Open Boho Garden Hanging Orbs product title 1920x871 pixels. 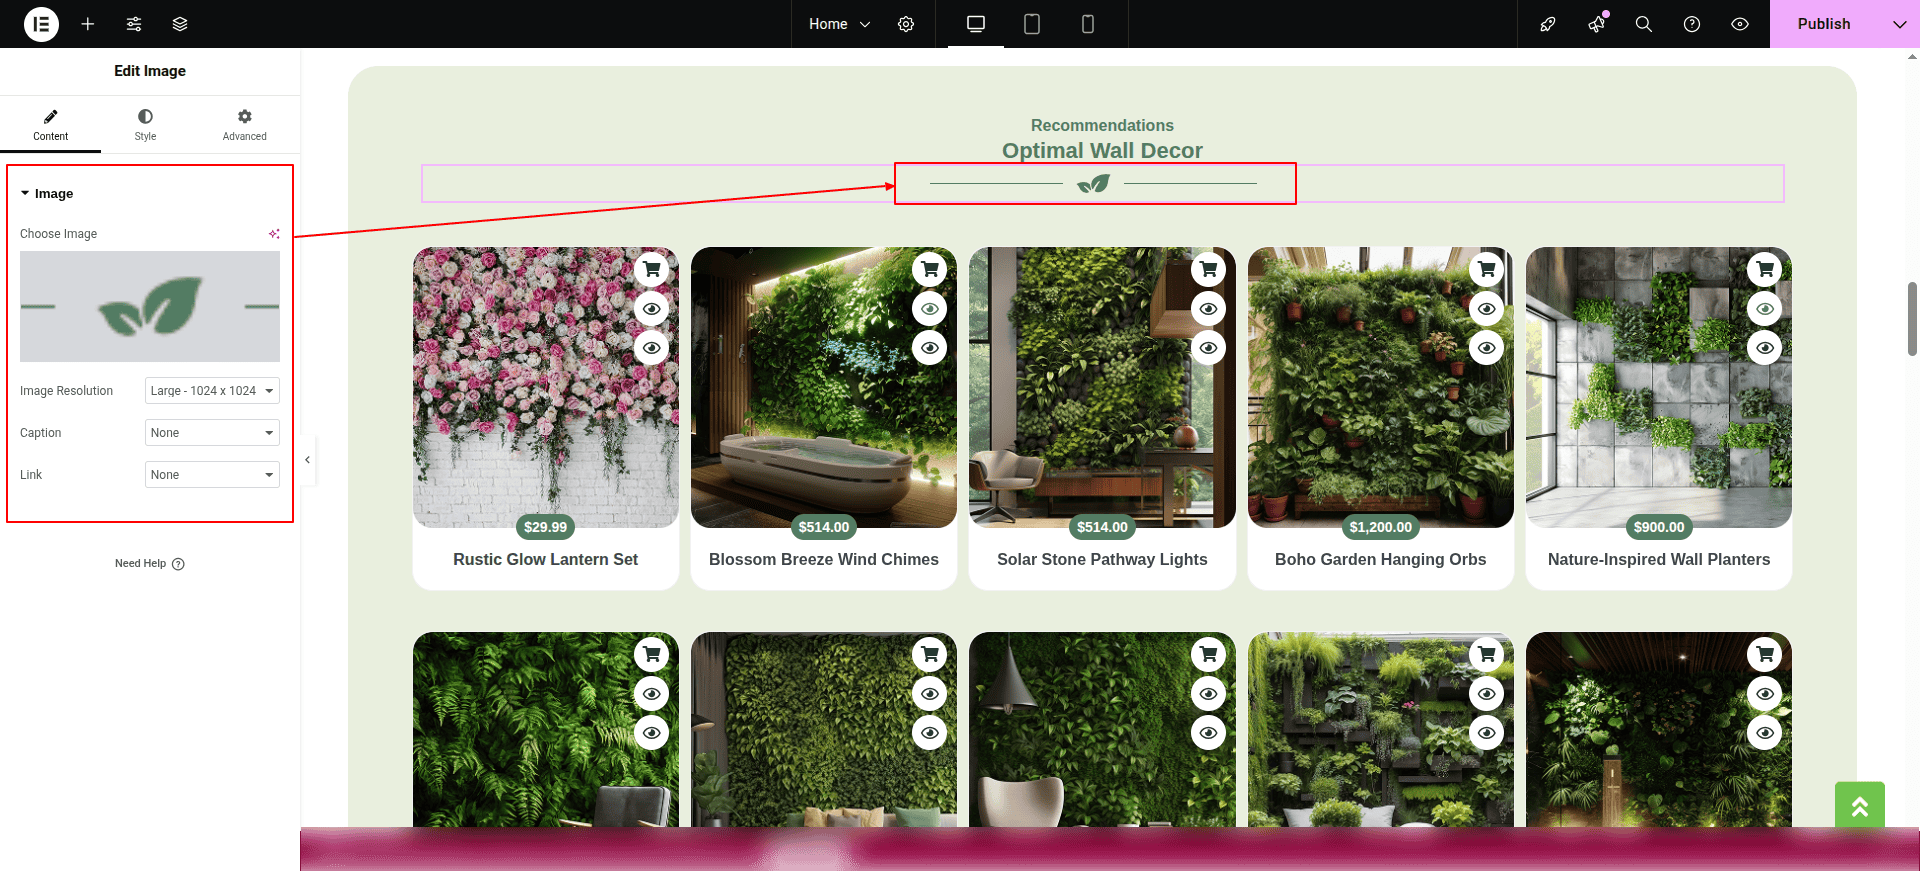(1380, 560)
